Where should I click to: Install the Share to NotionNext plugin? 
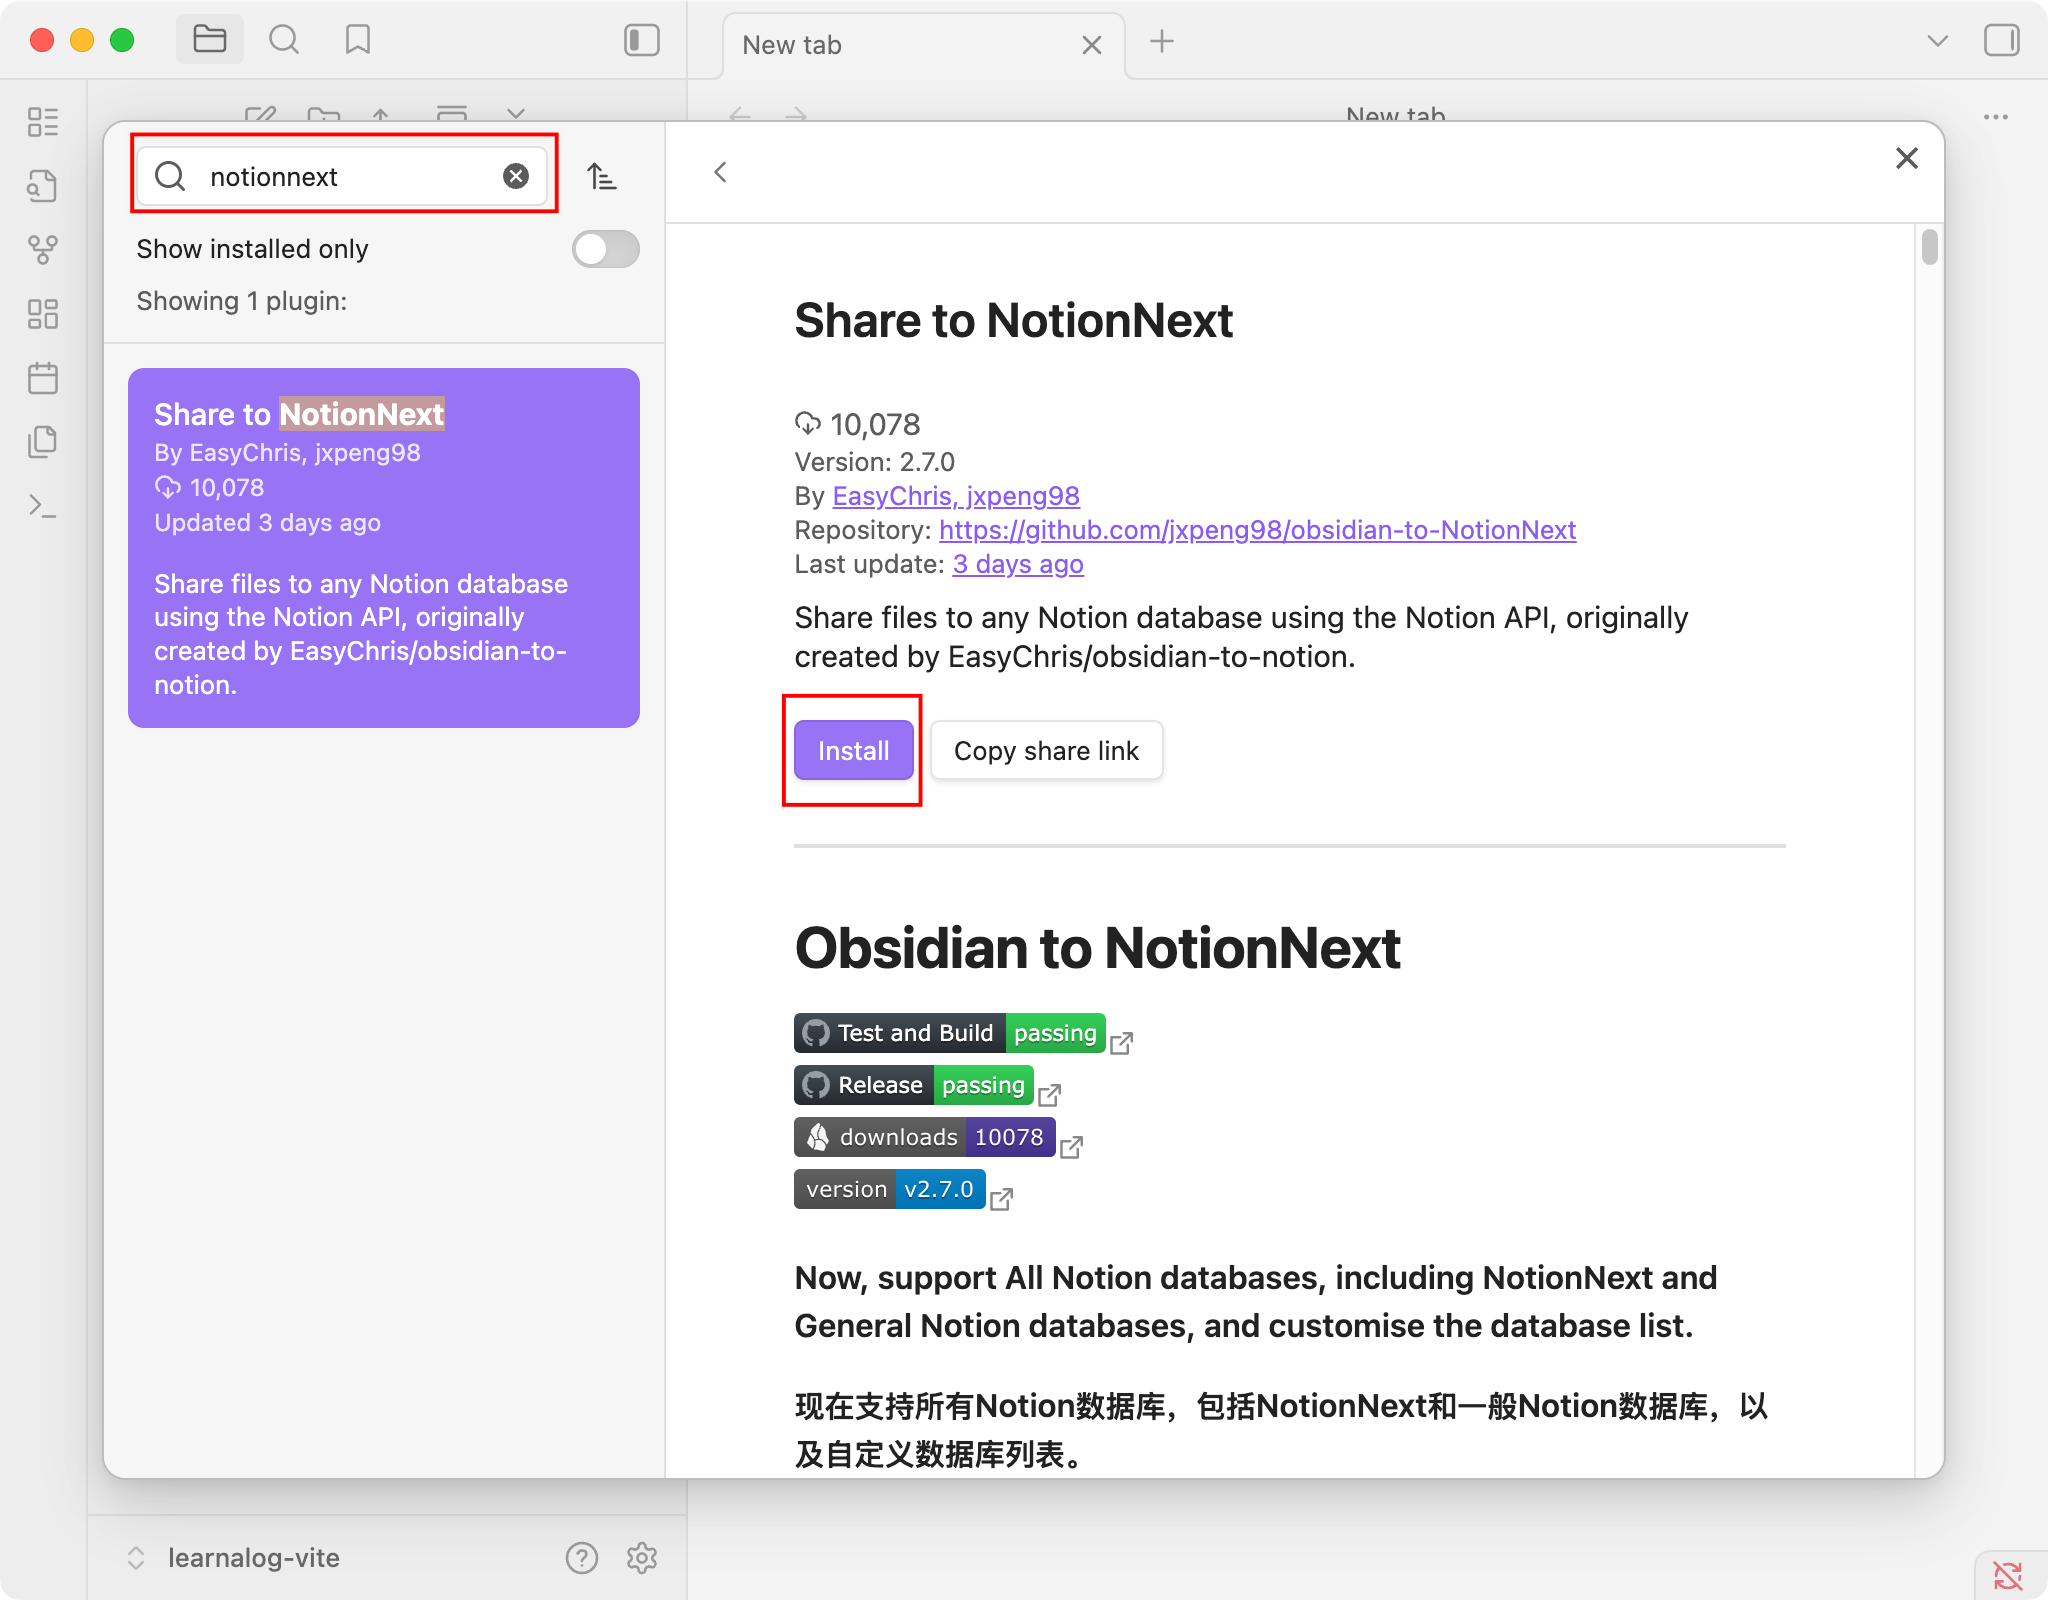tap(853, 750)
